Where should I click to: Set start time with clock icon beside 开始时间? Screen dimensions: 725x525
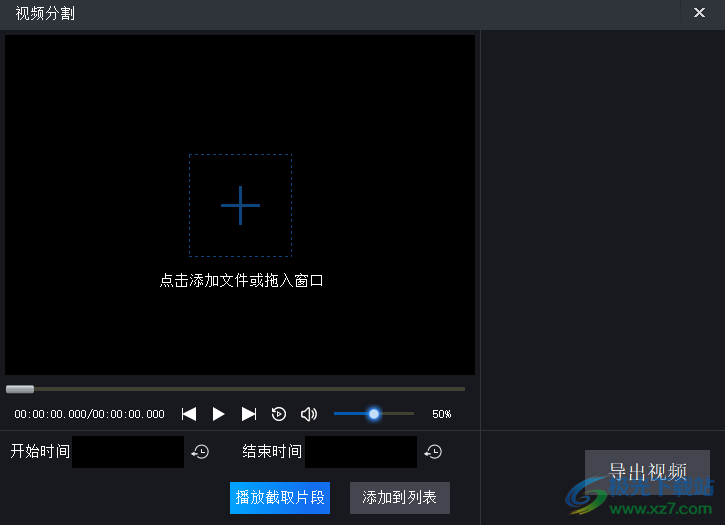click(201, 451)
